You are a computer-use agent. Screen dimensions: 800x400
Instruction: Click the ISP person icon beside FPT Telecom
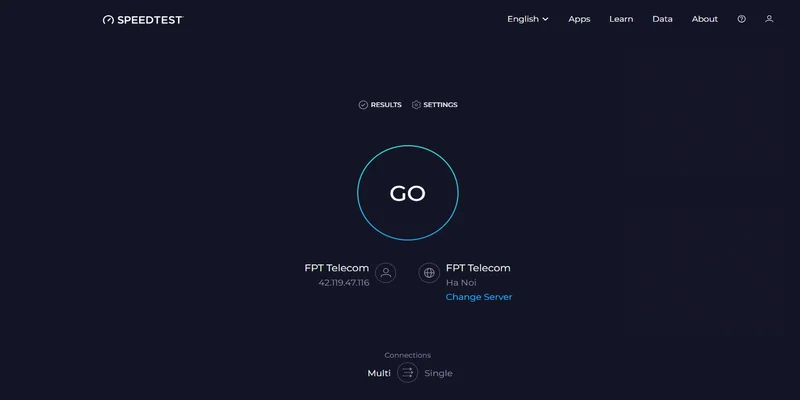386,273
